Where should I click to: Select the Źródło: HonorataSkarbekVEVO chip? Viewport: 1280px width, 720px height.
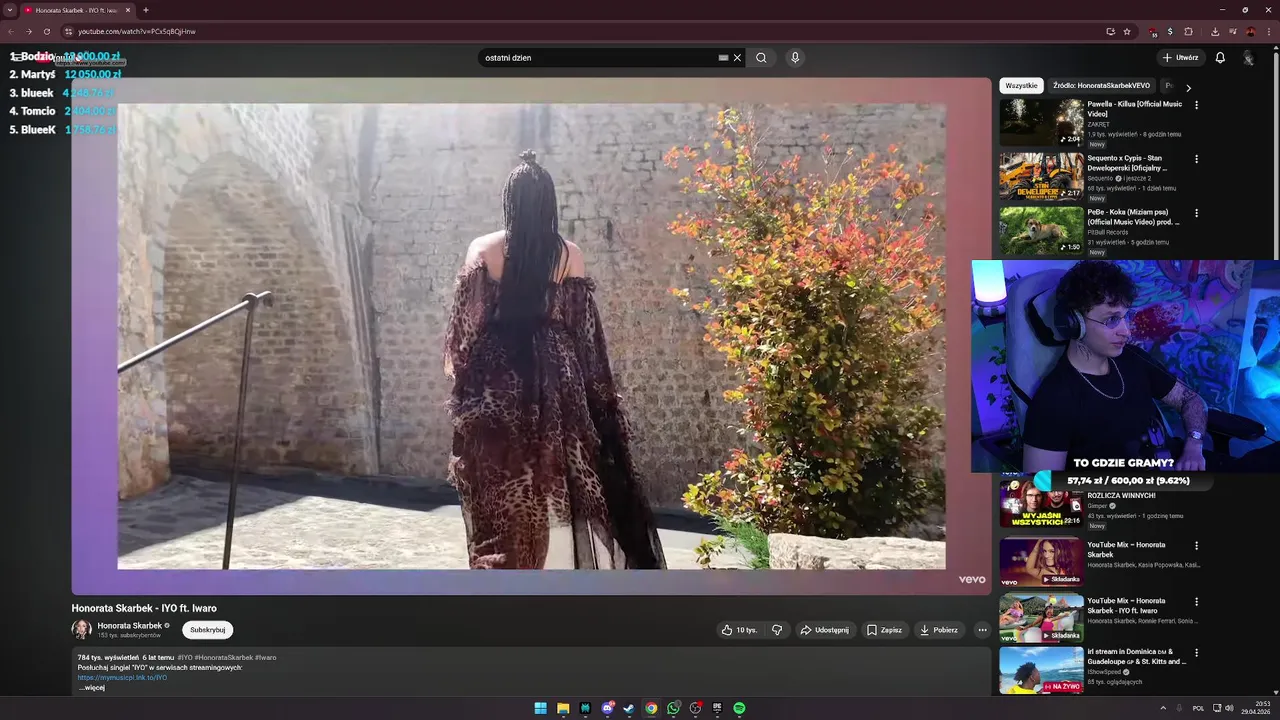pos(1101,86)
